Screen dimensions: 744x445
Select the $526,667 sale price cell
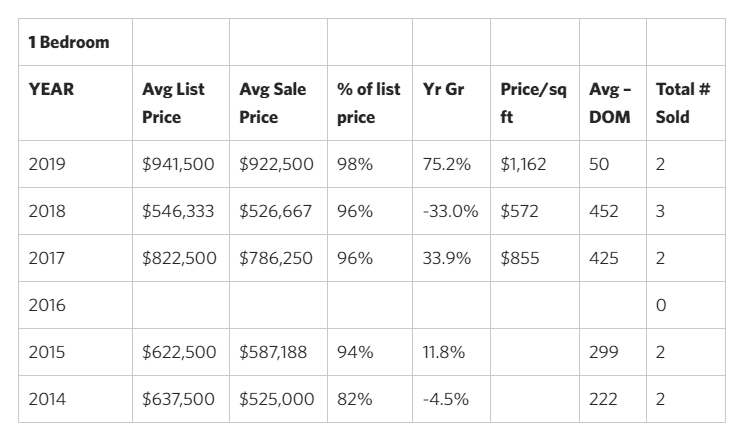(x=276, y=211)
